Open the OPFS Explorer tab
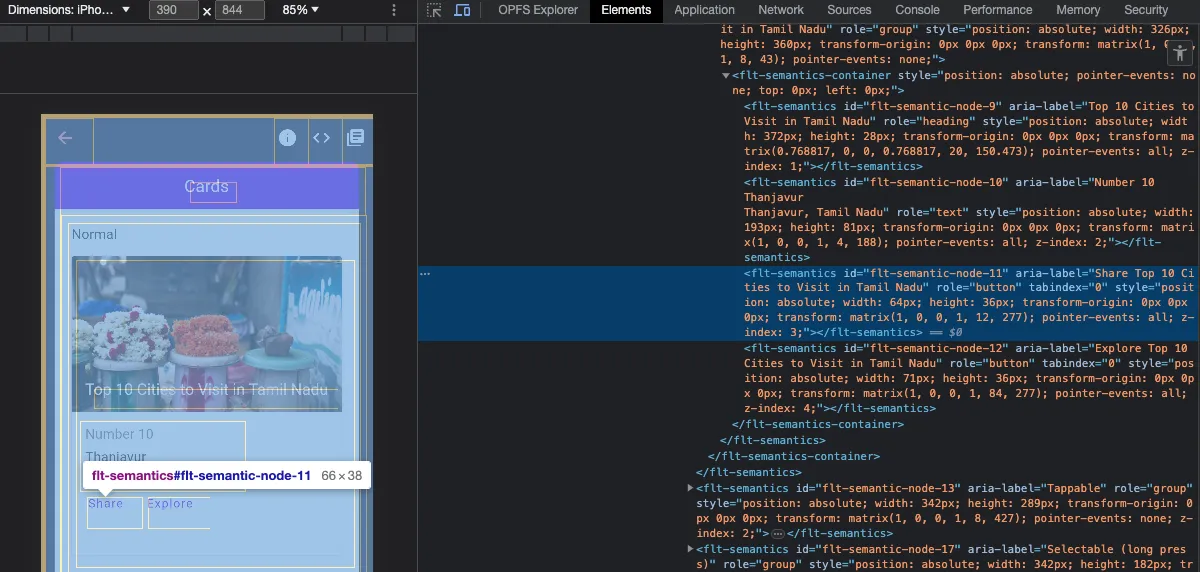The width and height of the screenshot is (1200, 572). click(x=538, y=10)
